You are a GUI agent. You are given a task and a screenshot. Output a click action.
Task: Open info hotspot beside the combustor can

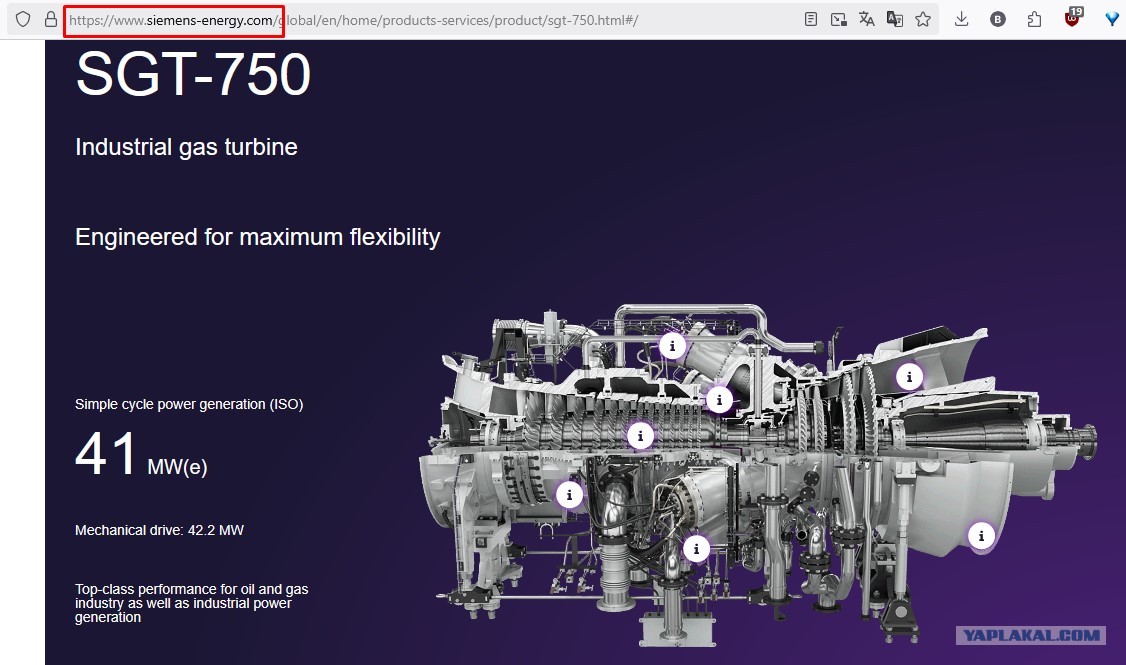pos(719,400)
